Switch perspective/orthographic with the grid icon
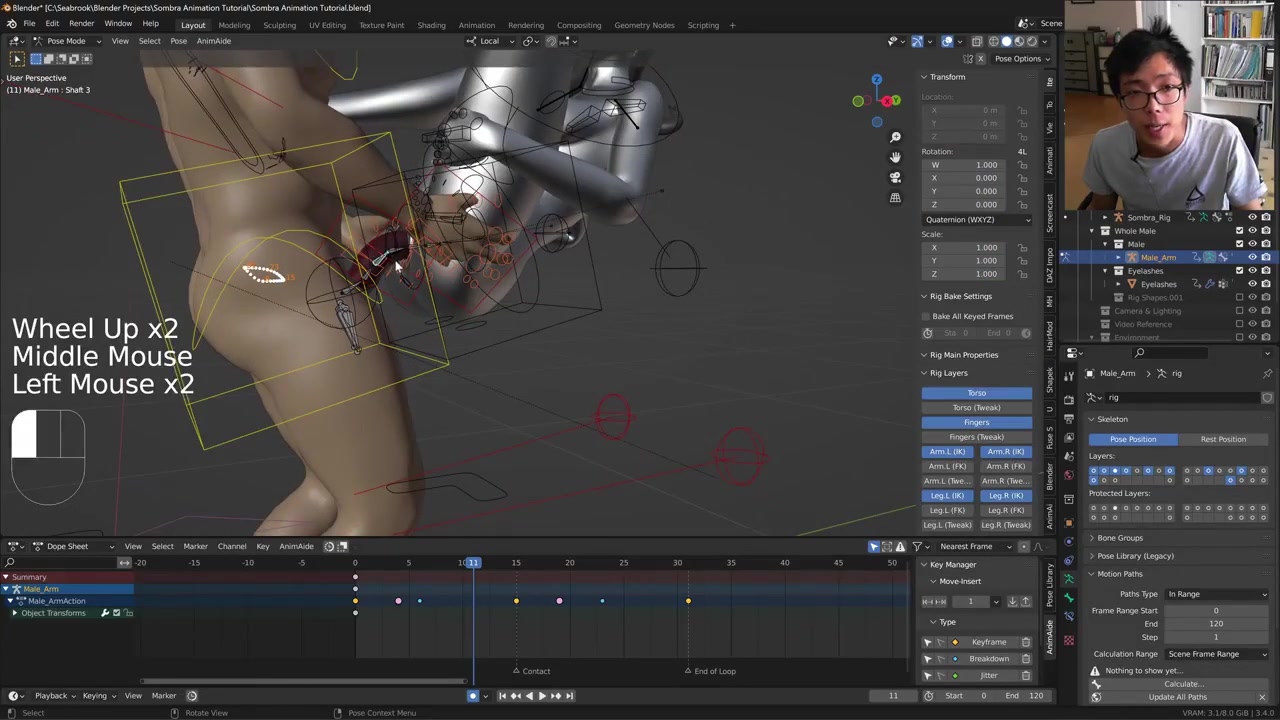 coord(895,197)
